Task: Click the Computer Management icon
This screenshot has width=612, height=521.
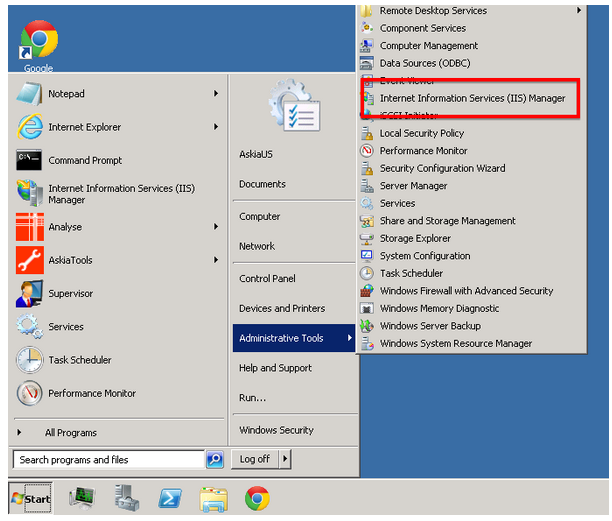Action: tap(366, 46)
